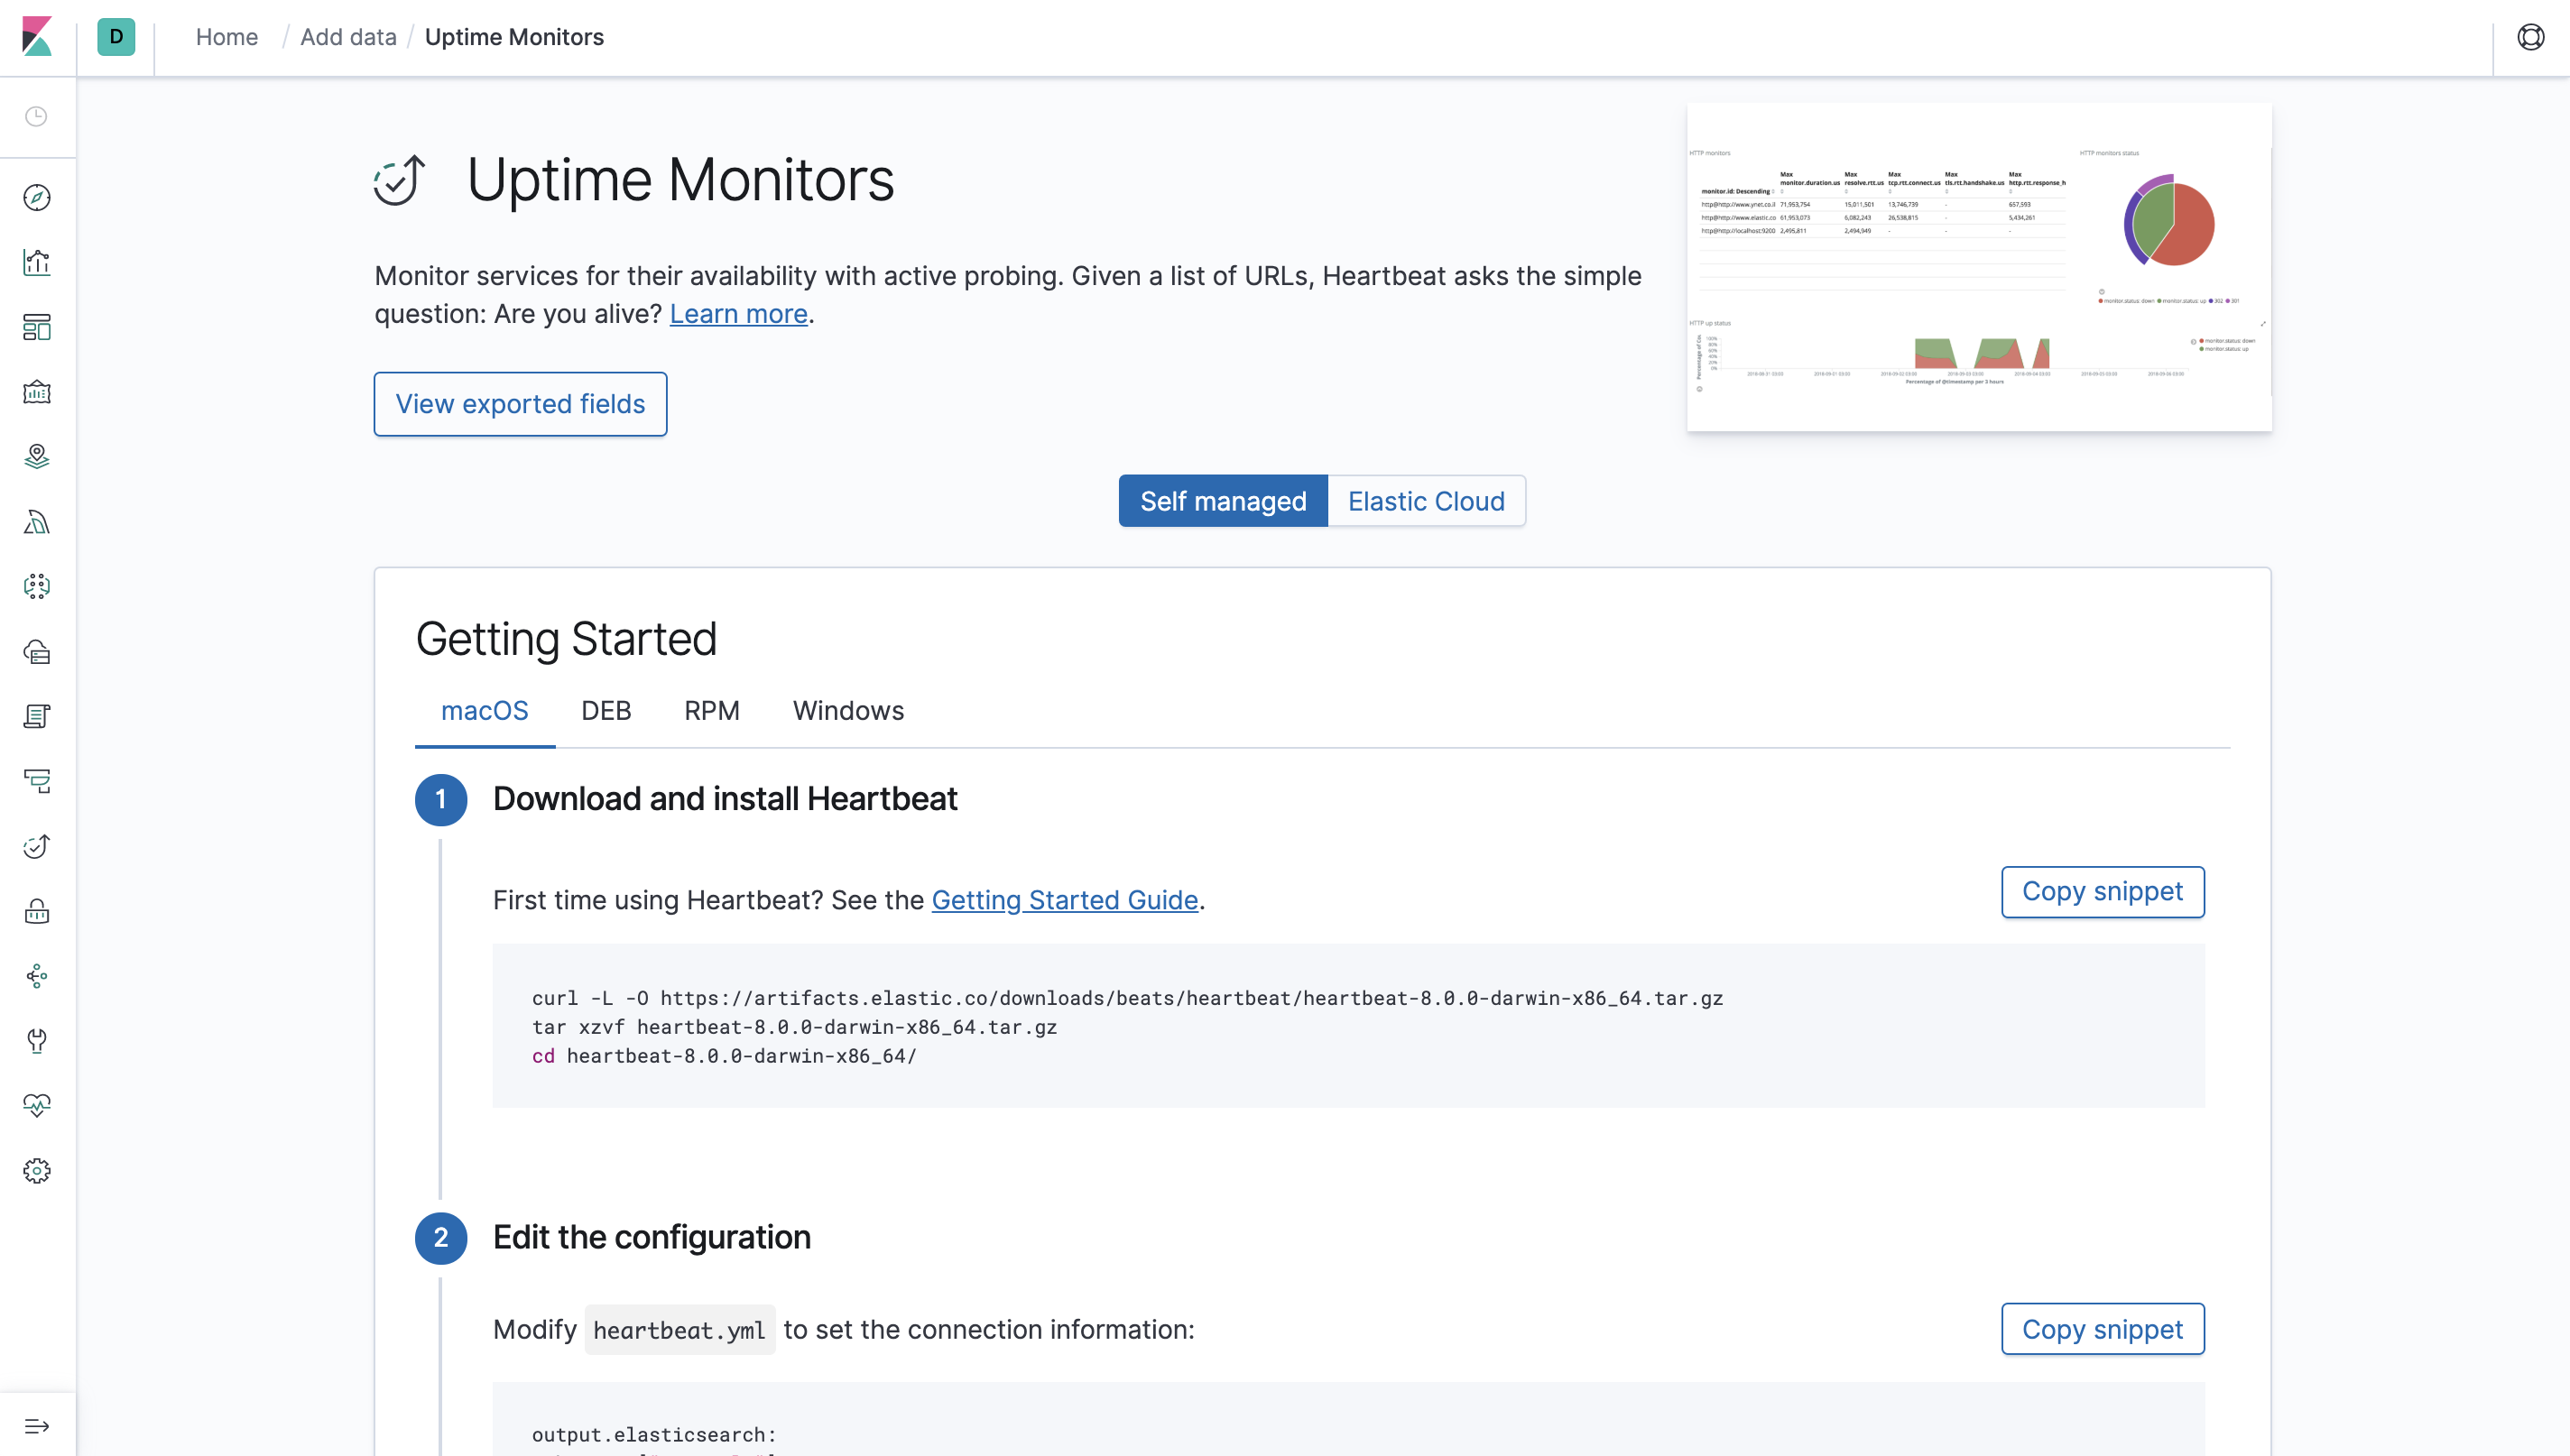
Task: View the Uptime dashboard preview image
Action: tap(1978, 267)
